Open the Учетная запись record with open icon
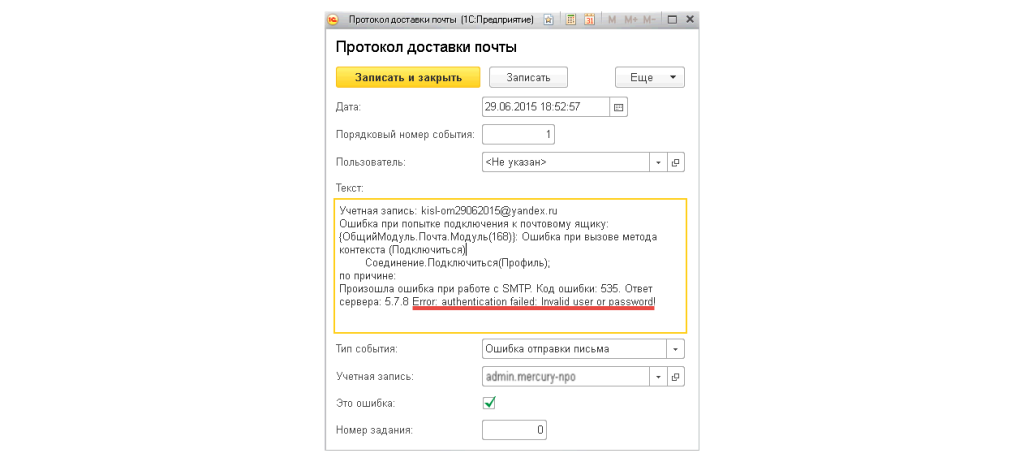 click(675, 377)
